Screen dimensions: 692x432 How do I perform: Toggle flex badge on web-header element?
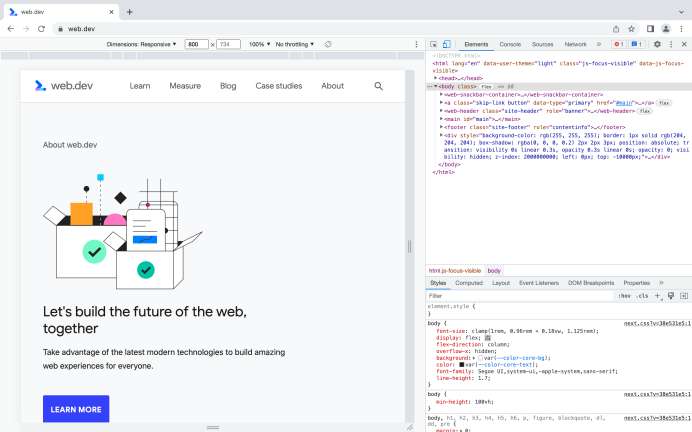tap(645, 111)
